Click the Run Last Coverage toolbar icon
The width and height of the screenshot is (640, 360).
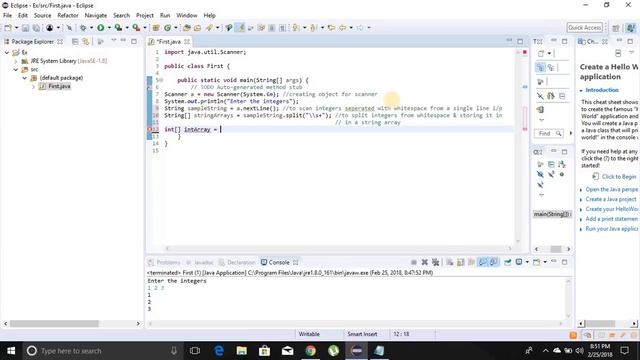[x=118, y=28]
